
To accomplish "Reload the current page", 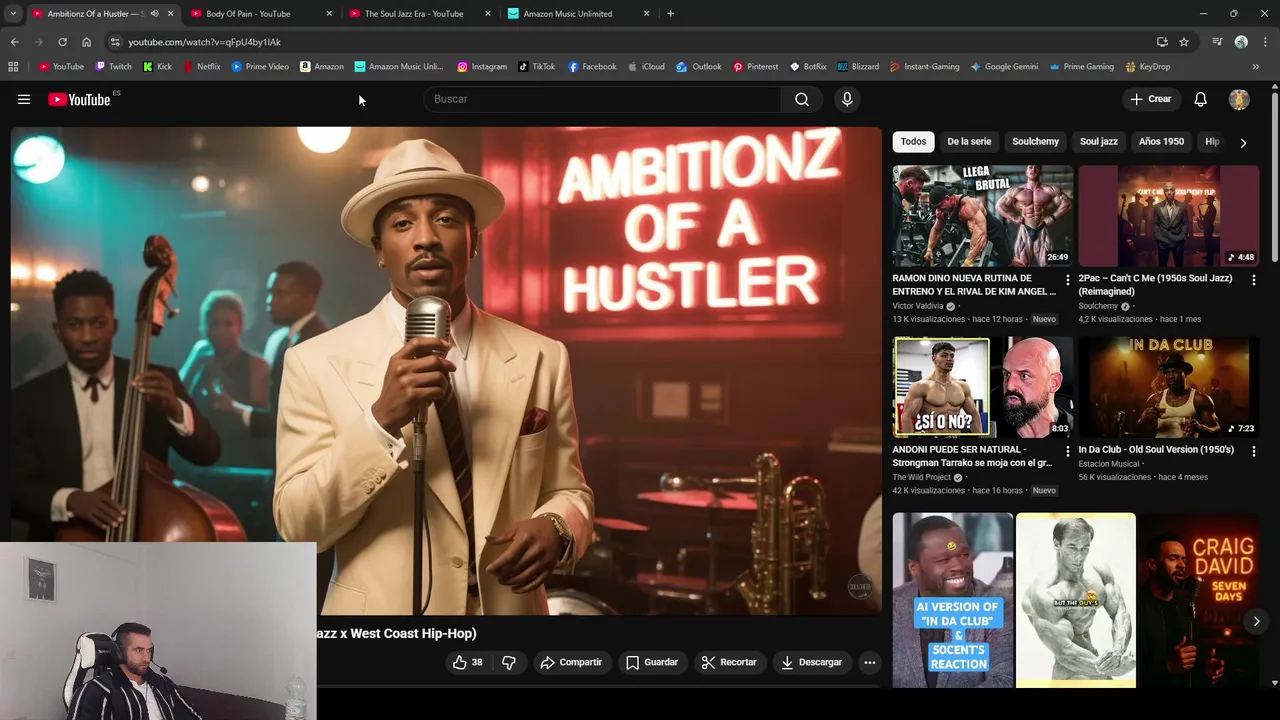I will coord(62,42).
